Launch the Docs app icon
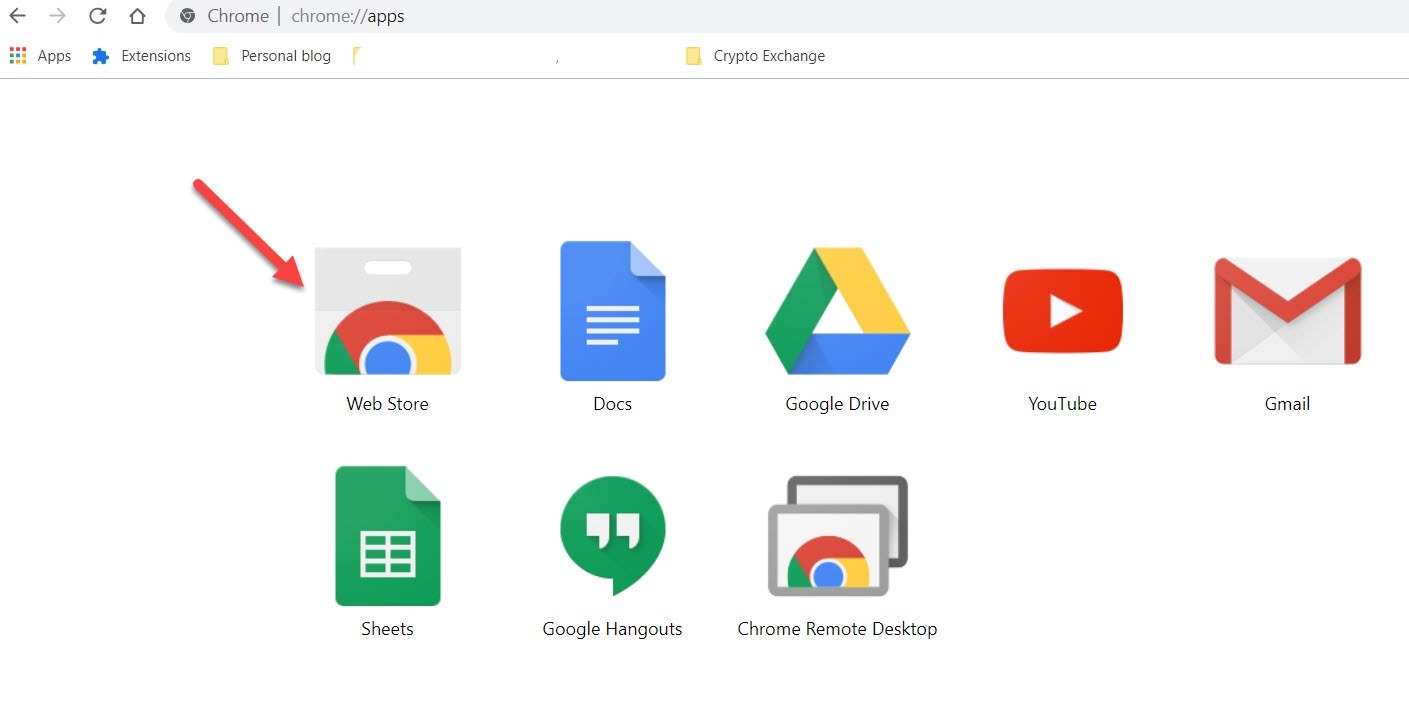Viewport: 1409px width, 703px height. [x=612, y=311]
